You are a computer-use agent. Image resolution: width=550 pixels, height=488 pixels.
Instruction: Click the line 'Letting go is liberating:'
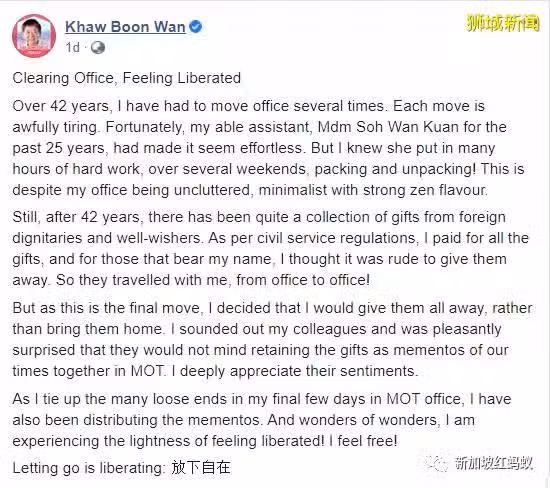point(89,468)
